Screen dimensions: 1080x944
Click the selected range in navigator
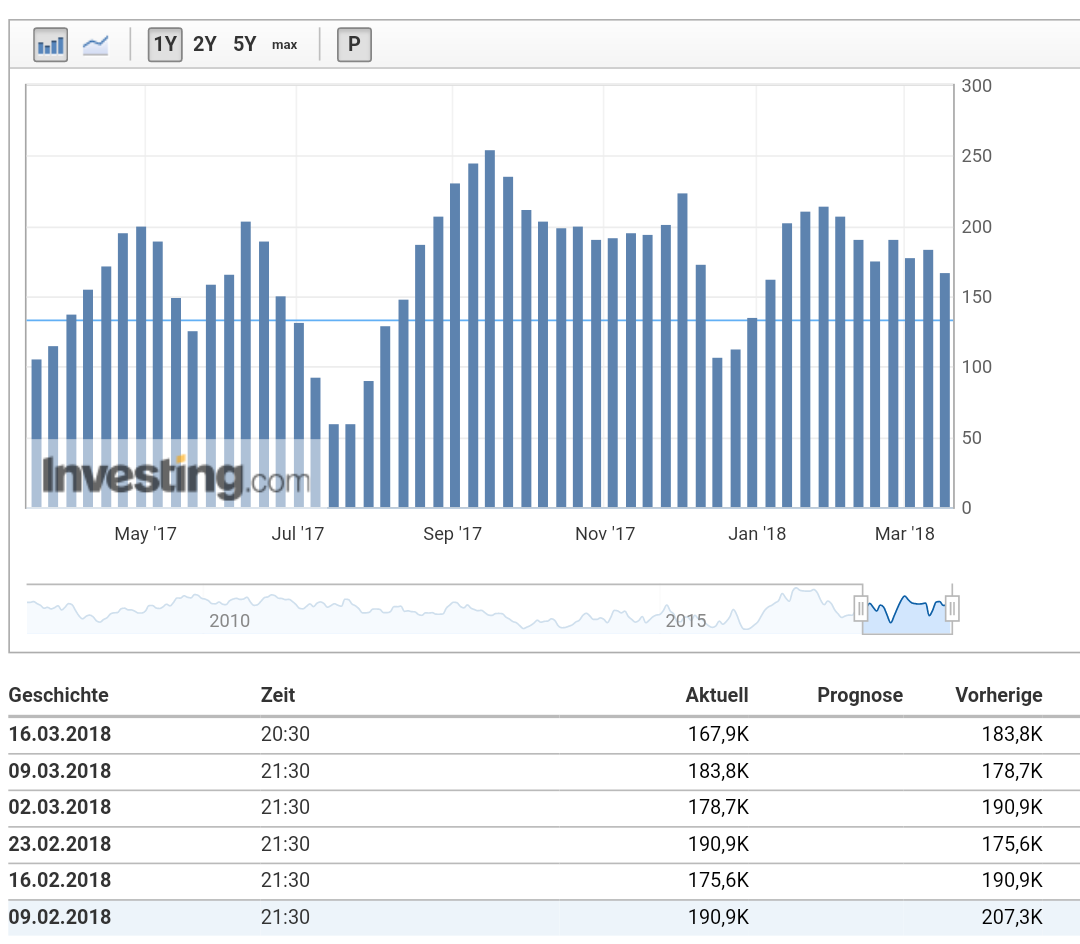pos(906,609)
